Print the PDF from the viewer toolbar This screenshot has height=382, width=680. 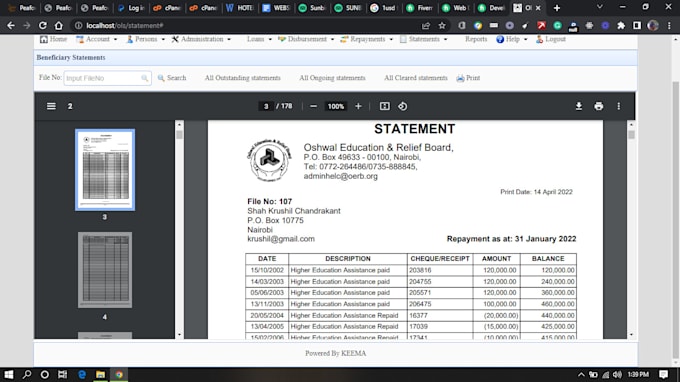(599, 106)
